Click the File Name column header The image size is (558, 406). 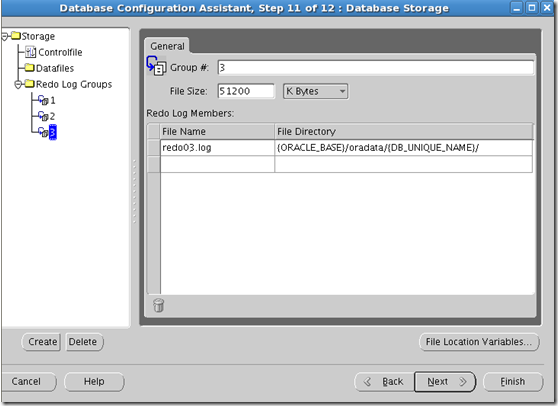pyautogui.click(x=217, y=132)
